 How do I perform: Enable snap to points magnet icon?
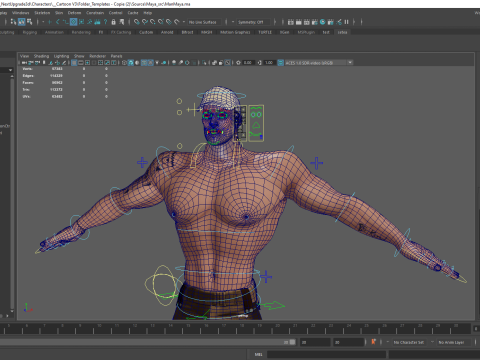coord(152,22)
